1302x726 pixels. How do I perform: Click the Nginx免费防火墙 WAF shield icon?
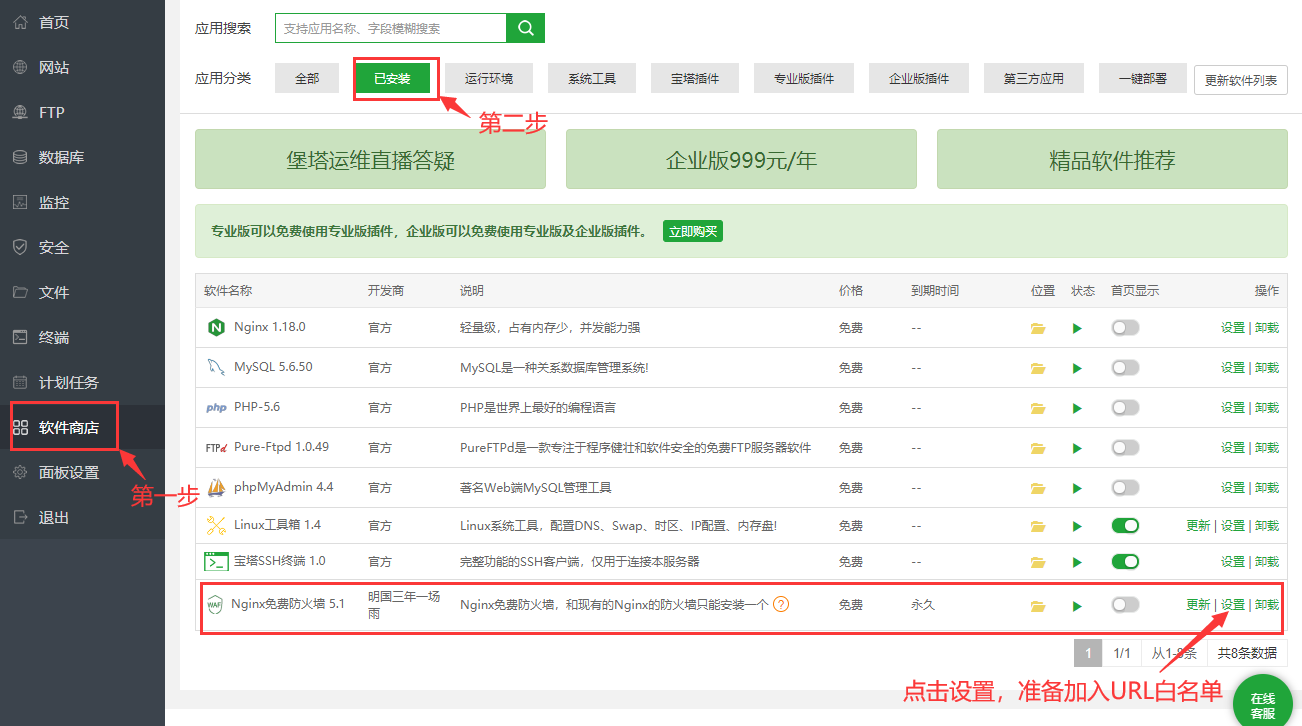[x=214, y=604]
